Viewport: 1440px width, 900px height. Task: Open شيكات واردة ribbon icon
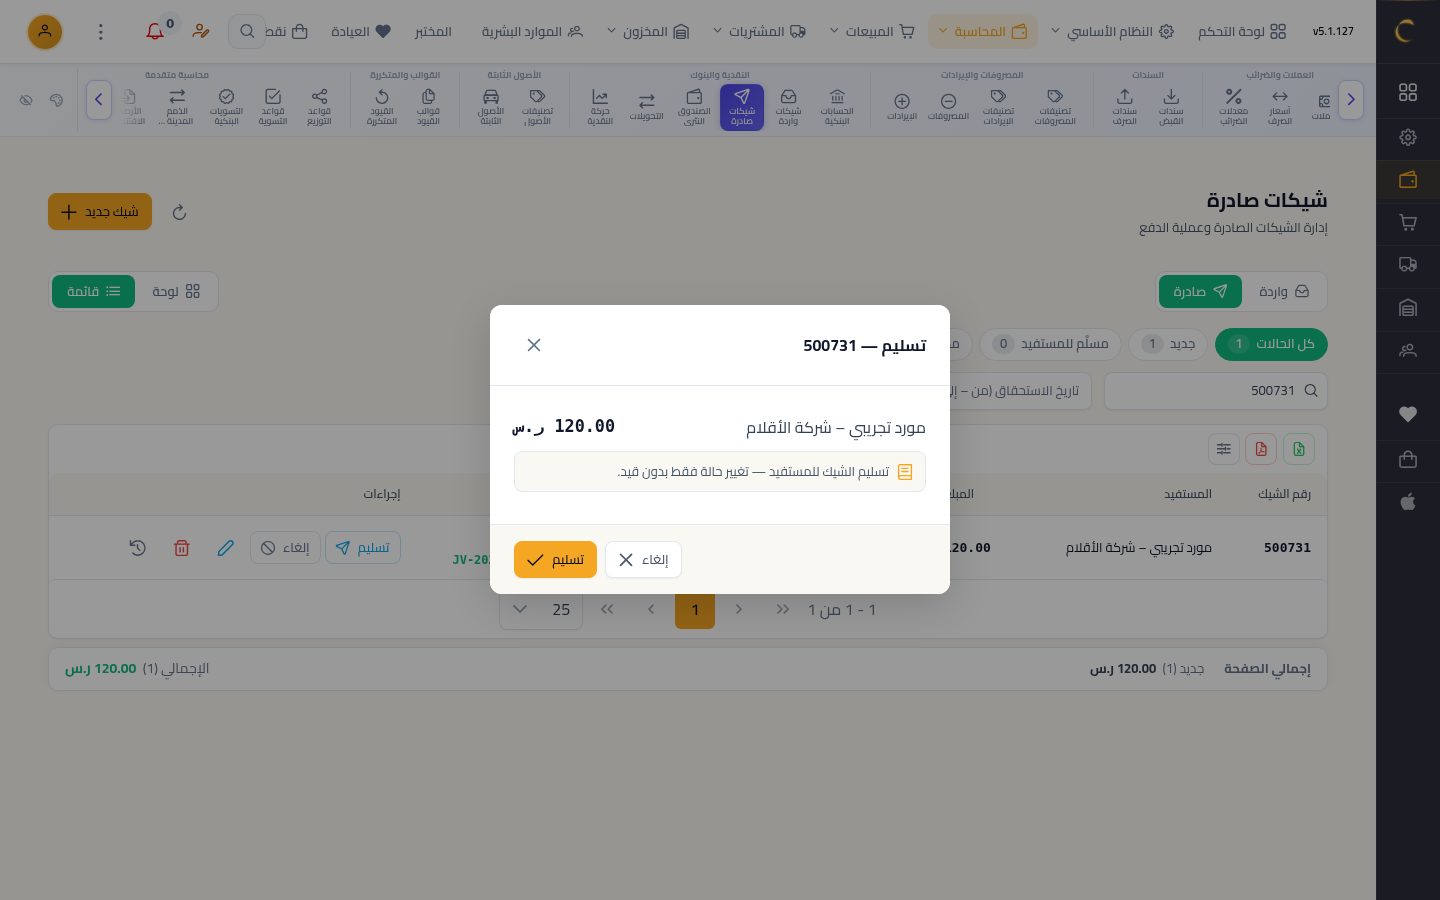(789, 107)
